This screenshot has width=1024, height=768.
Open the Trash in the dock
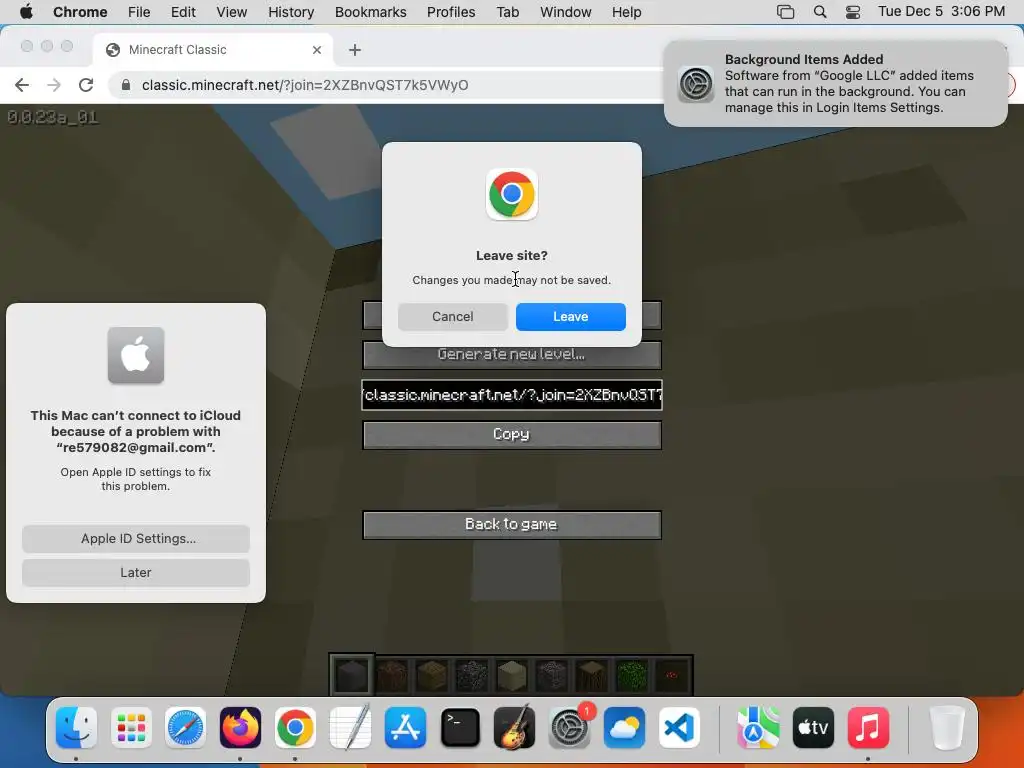pos(947,728)
